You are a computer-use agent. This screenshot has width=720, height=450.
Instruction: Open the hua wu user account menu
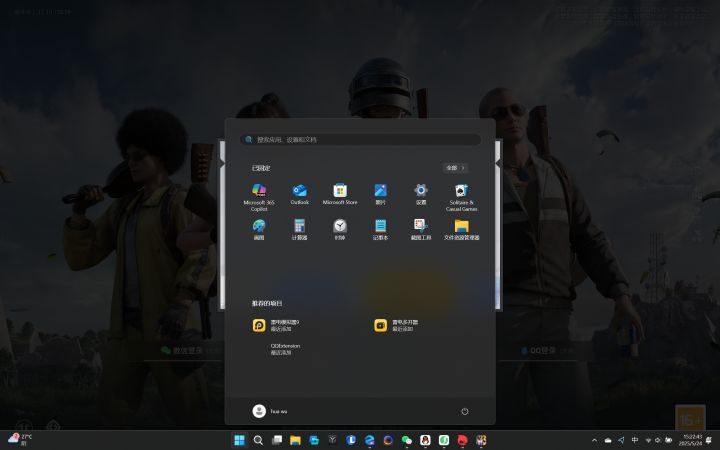click(270, 411)
